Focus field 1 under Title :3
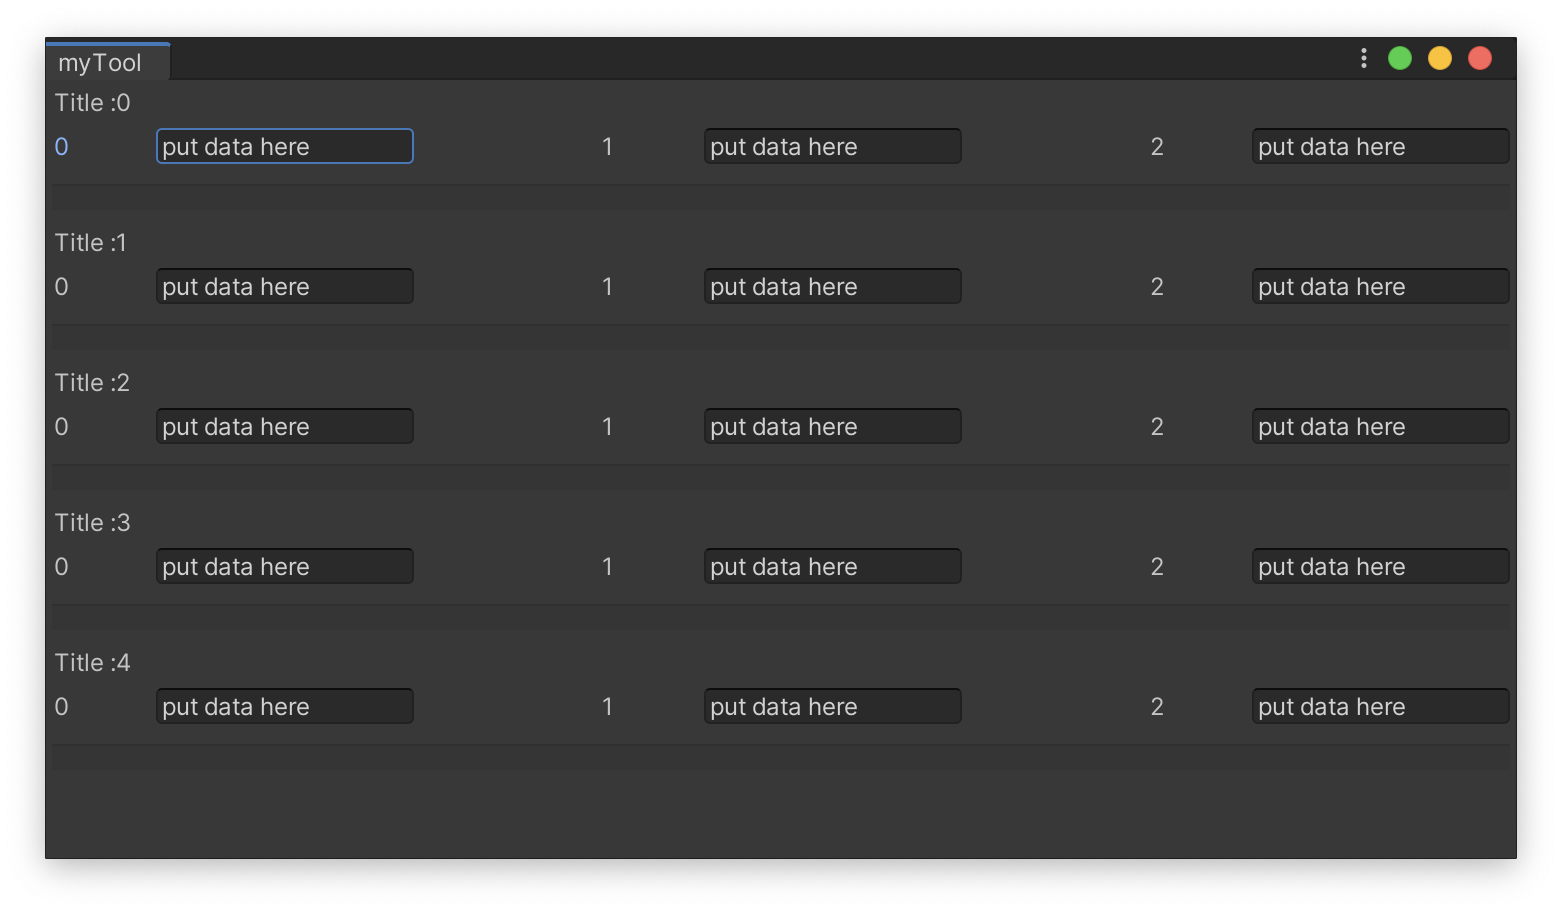 point(833,566)
